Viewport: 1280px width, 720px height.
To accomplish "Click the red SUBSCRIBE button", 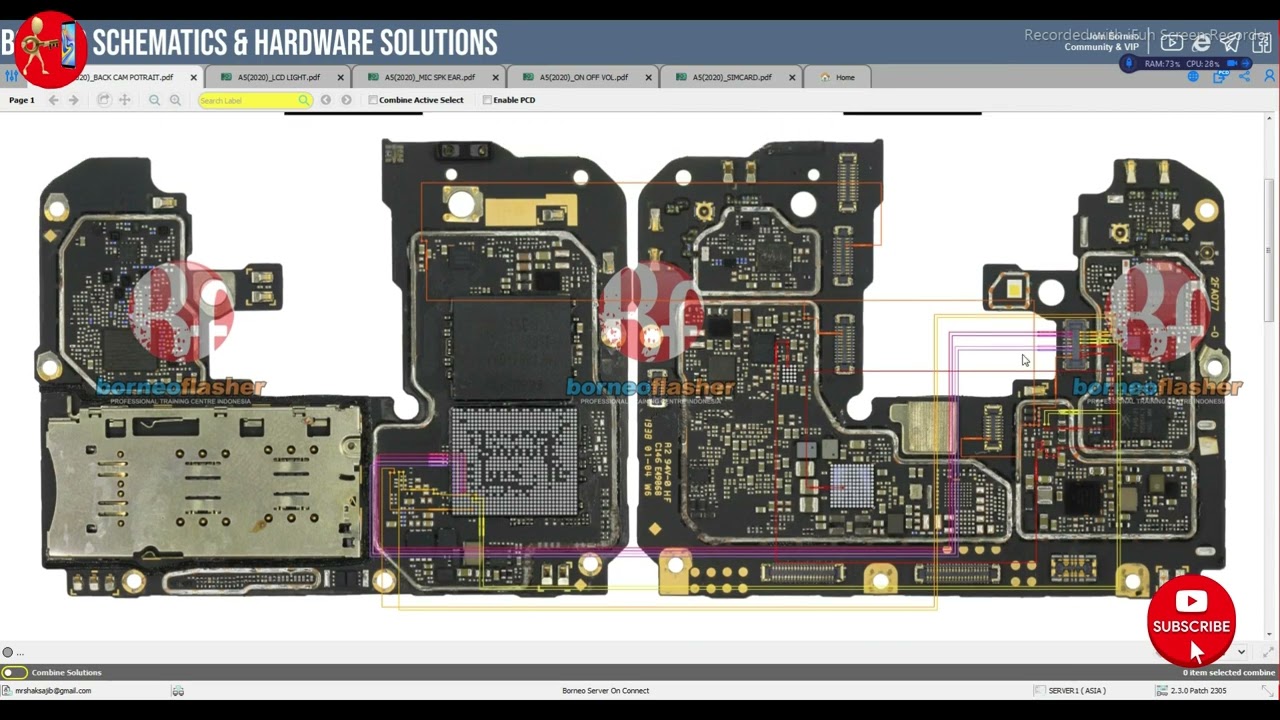I will point(1191,621).
